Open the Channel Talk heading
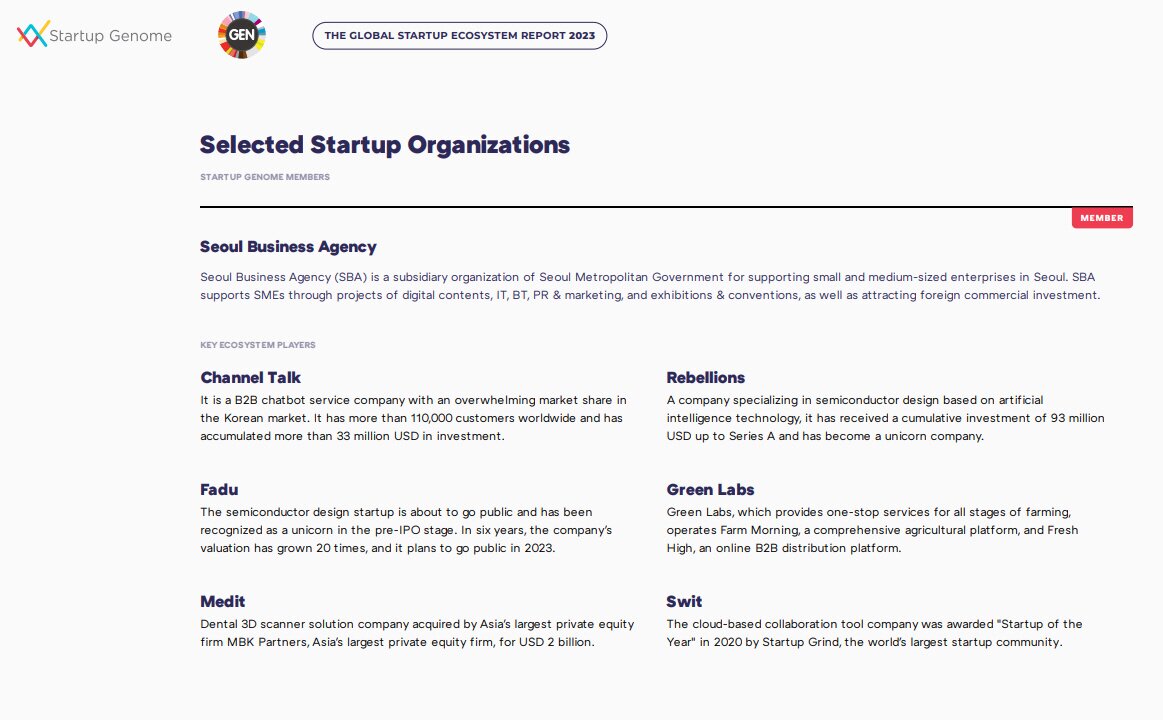1163x720 pixels. 250,378
